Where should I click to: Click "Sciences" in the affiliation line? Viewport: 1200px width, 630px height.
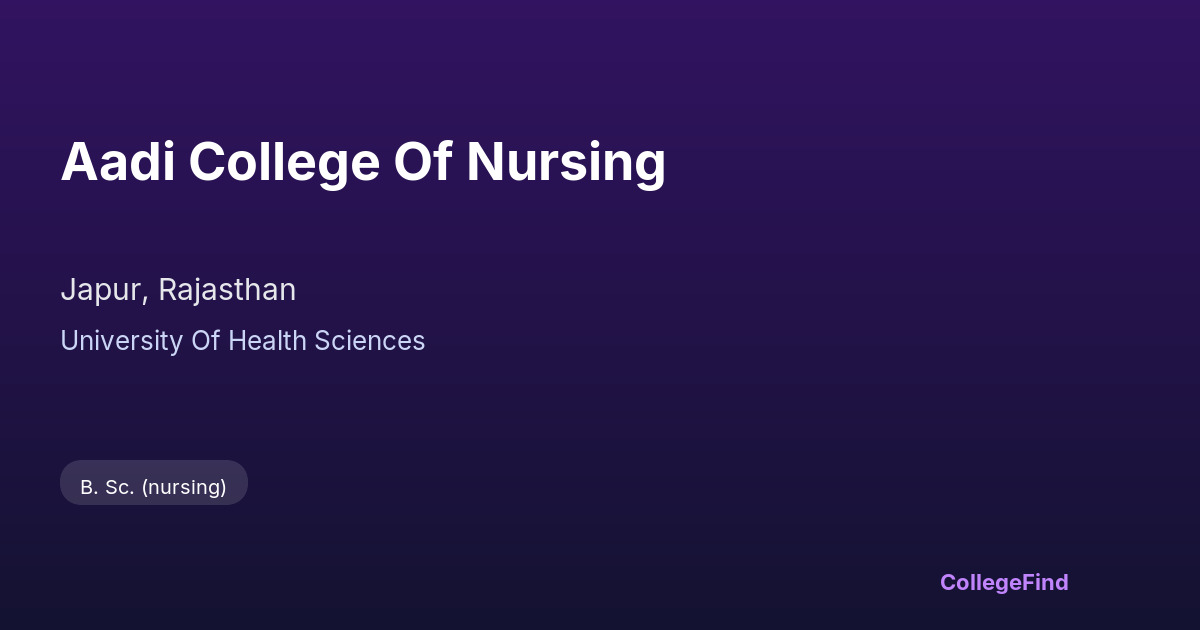click(370, 341)
